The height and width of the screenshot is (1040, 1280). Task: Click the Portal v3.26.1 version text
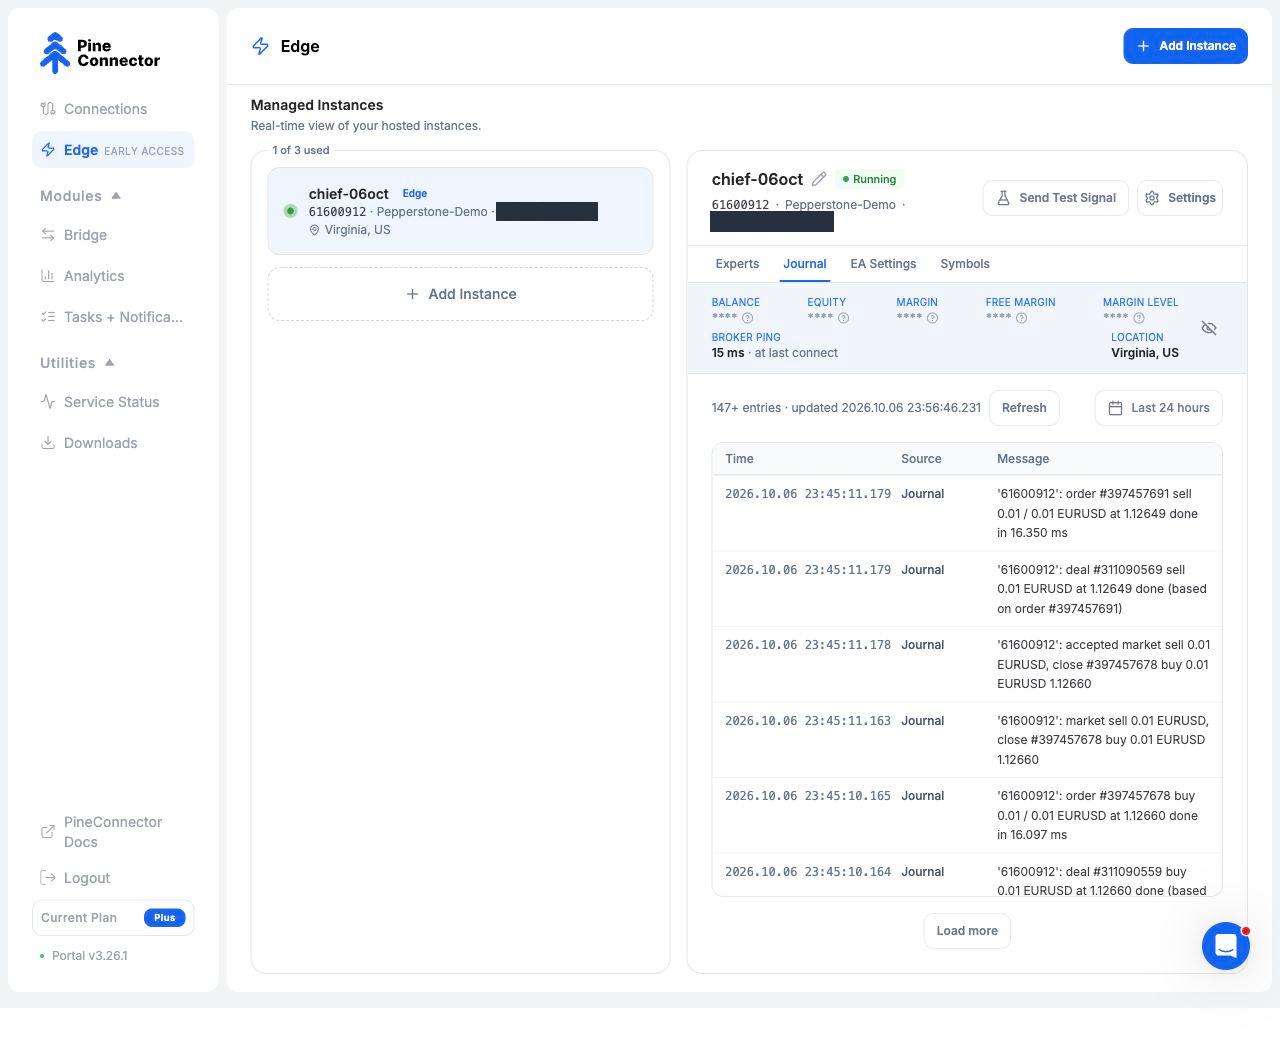90,956
